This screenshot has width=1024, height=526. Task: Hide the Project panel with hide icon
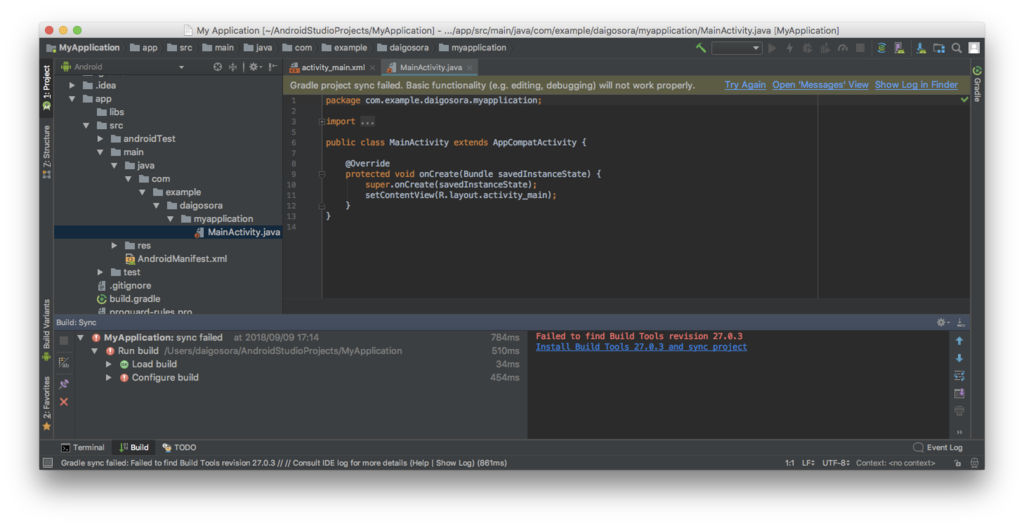click(273, 67)
